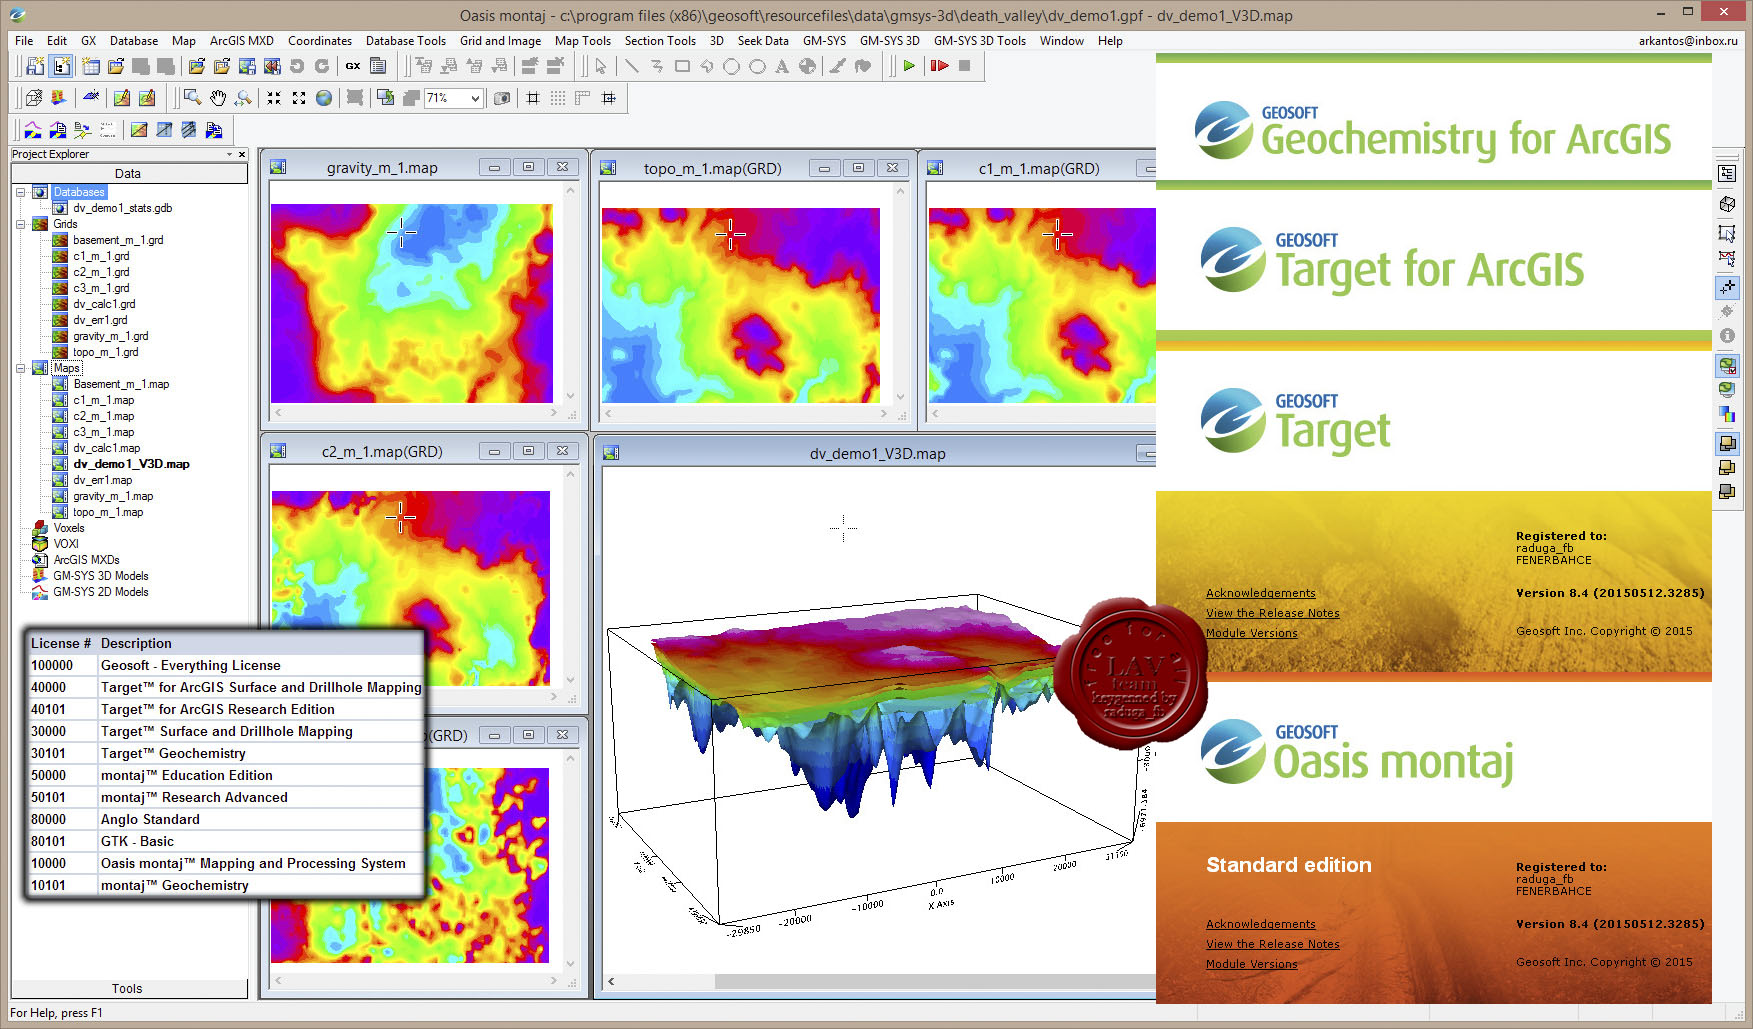Click View the Release Notes in Standard edition panel
The image size is (1753, 1029).
(1272, 944)
